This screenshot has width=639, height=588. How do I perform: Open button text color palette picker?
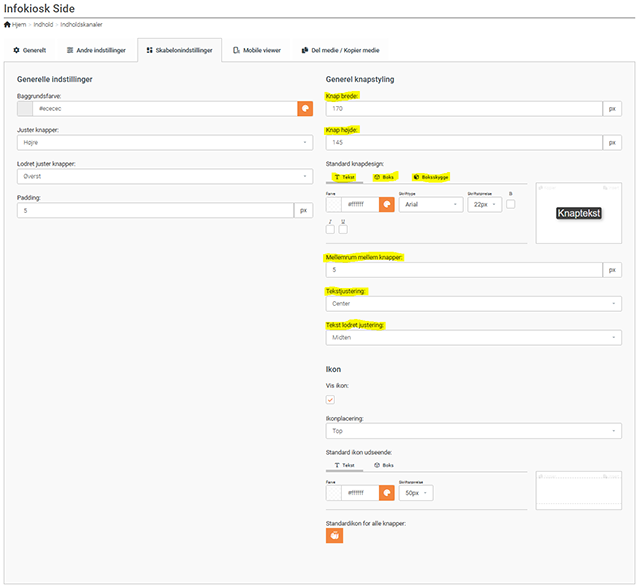[387, 204]
